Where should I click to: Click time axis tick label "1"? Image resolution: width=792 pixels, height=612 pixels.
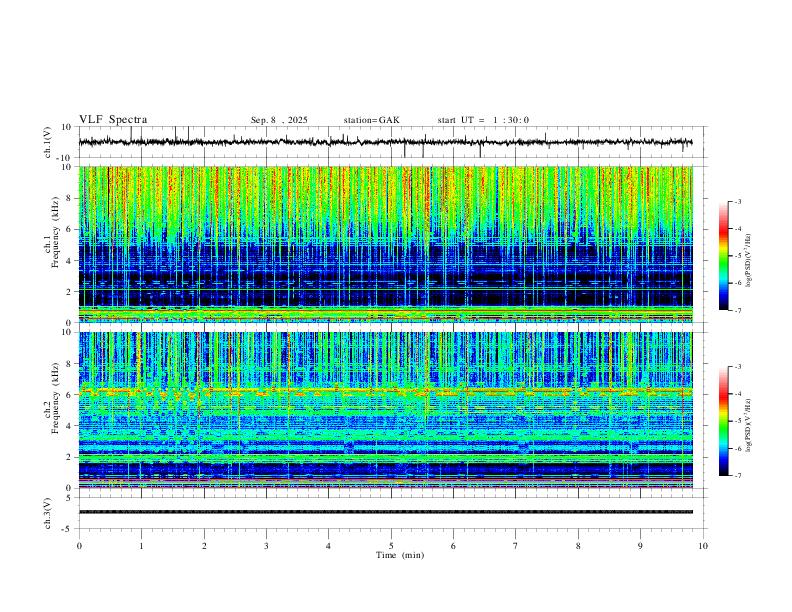tap(141, 546)
